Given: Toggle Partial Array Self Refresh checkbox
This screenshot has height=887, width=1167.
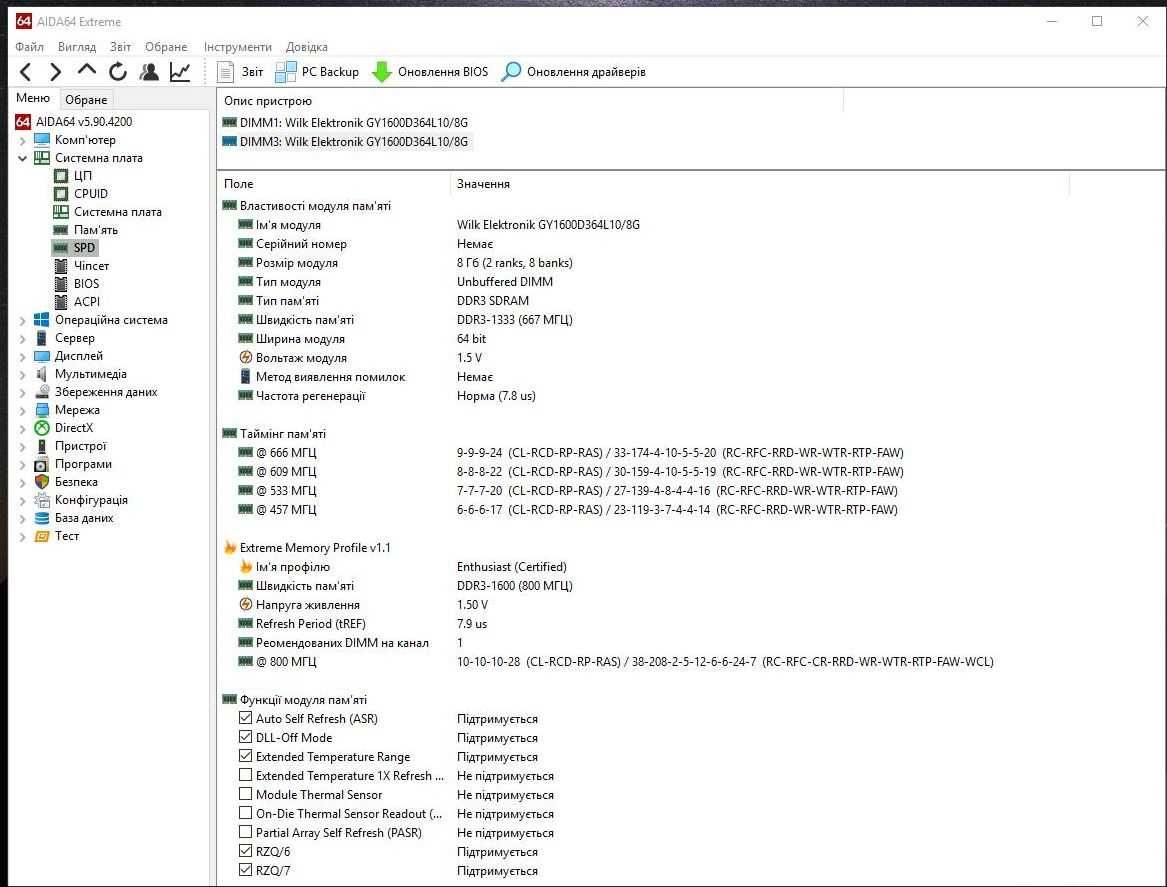Looking at the screenshot, I should click(x=246, y=832).
